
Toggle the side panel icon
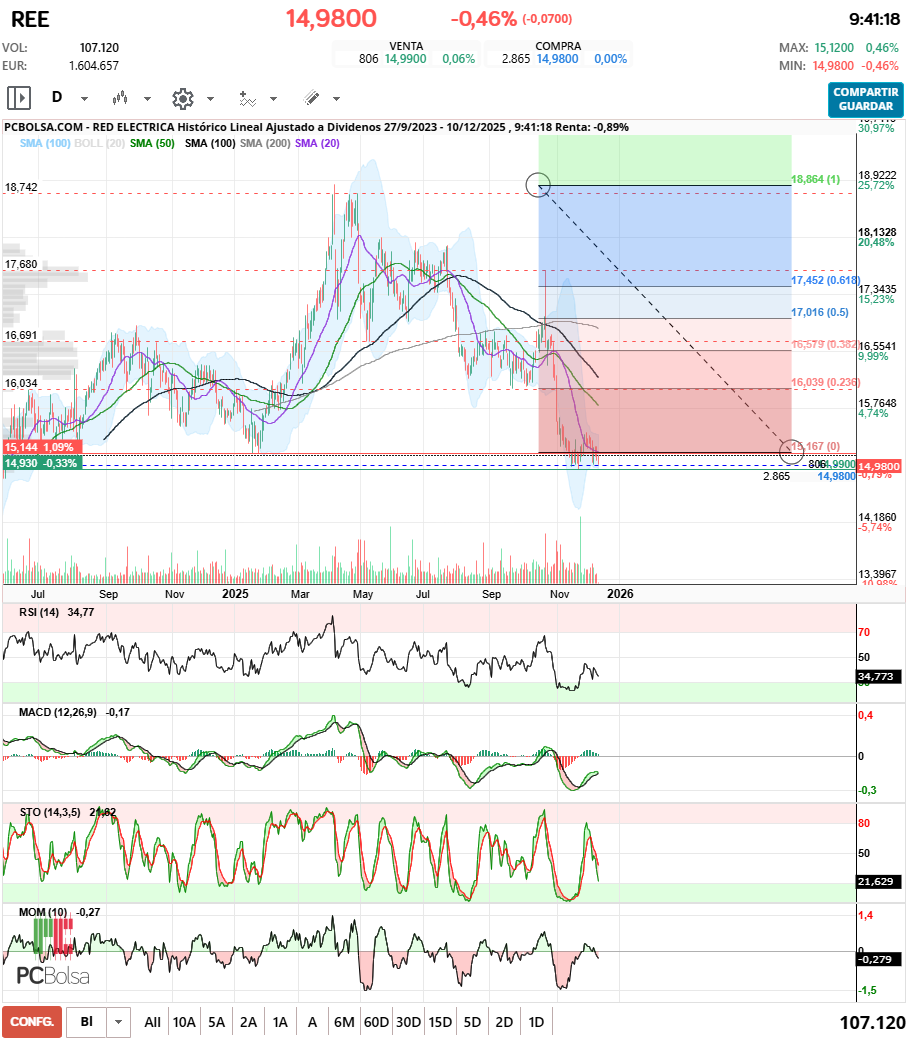click(x=19, y=98)
